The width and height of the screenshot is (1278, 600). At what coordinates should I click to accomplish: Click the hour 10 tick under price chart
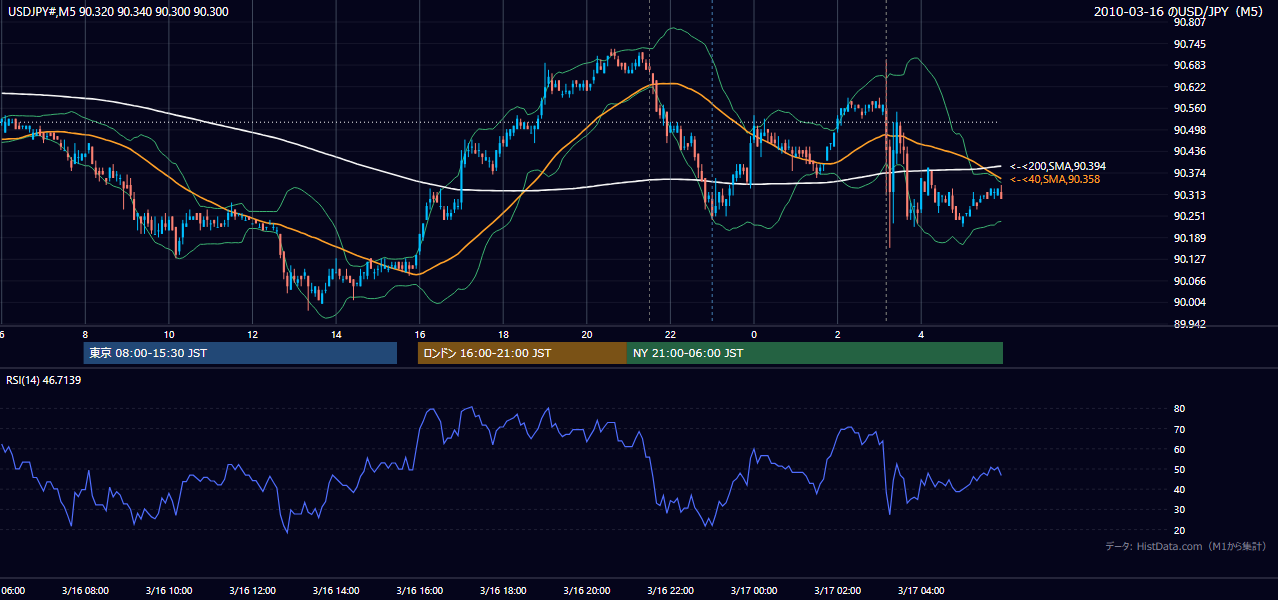tap(169, 335)
